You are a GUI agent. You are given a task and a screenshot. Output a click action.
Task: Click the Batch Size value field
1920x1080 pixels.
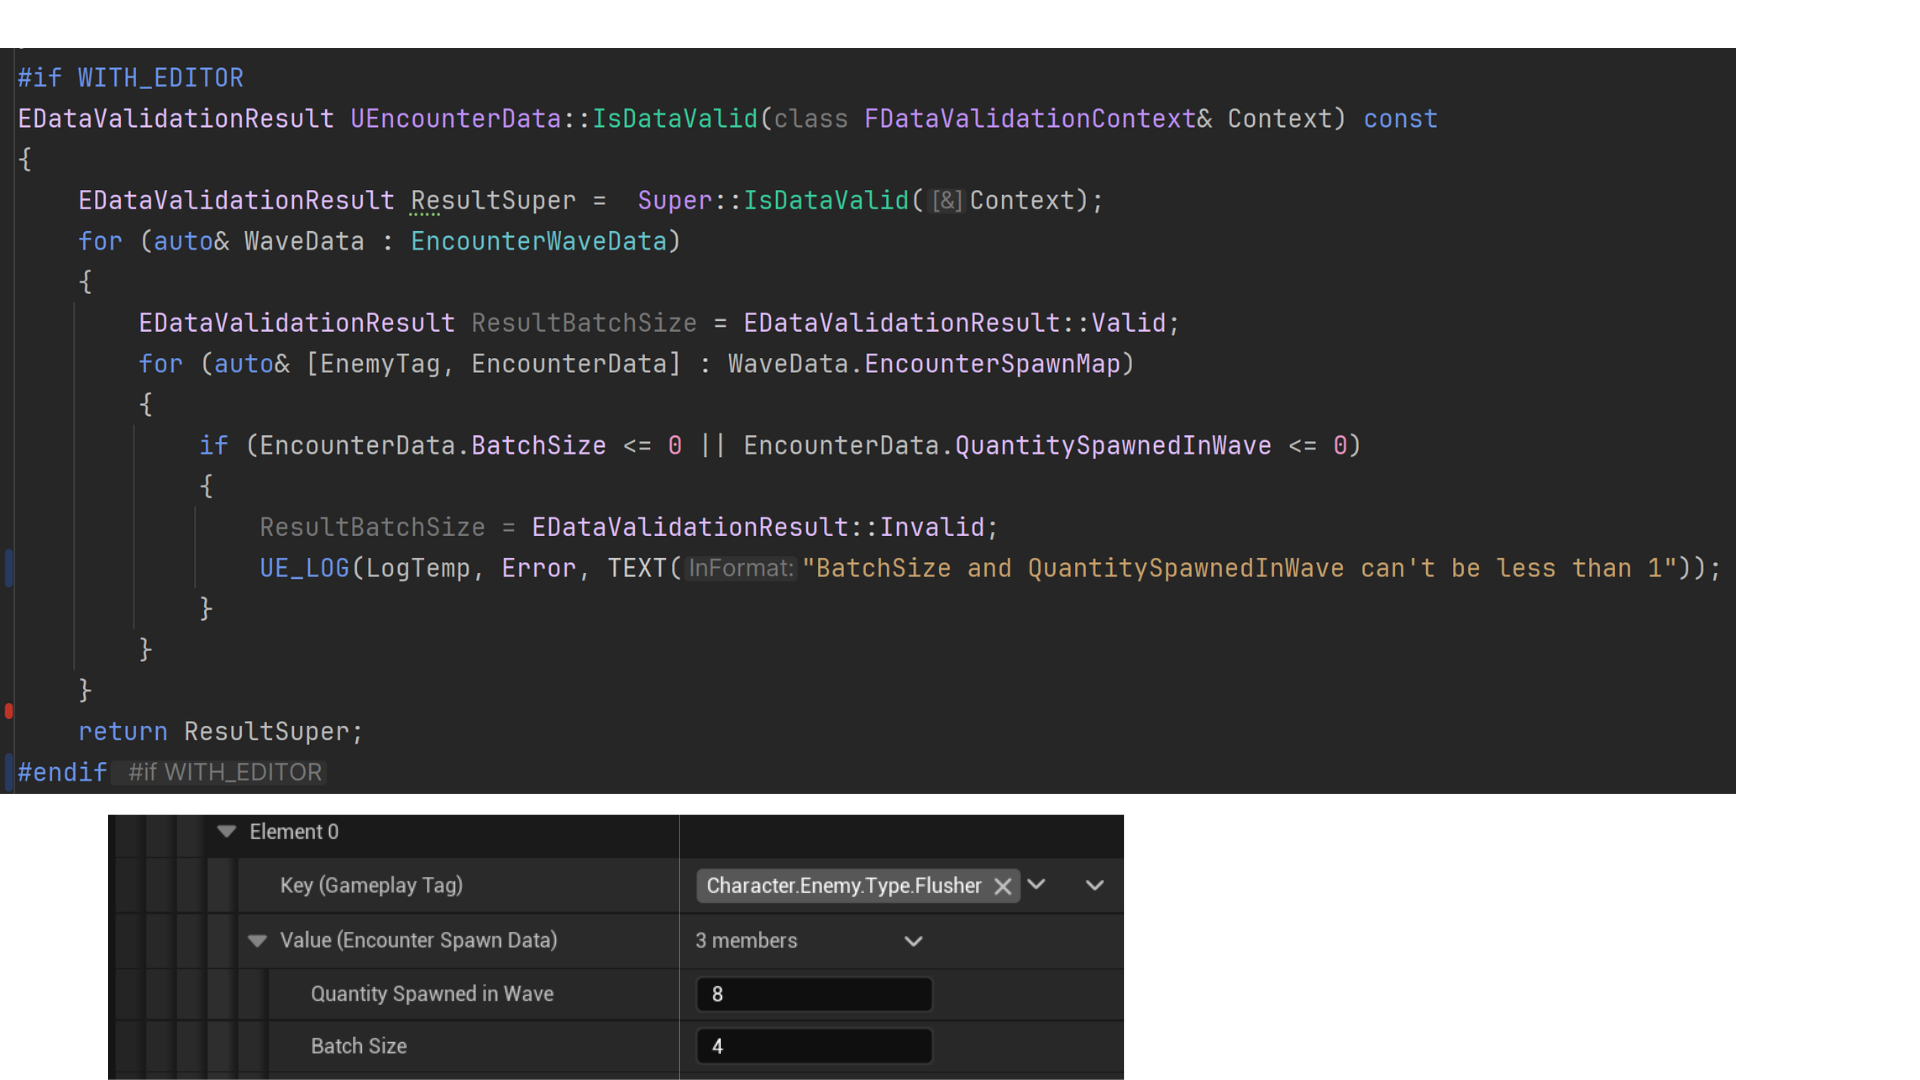click(x=814, y=1047)
